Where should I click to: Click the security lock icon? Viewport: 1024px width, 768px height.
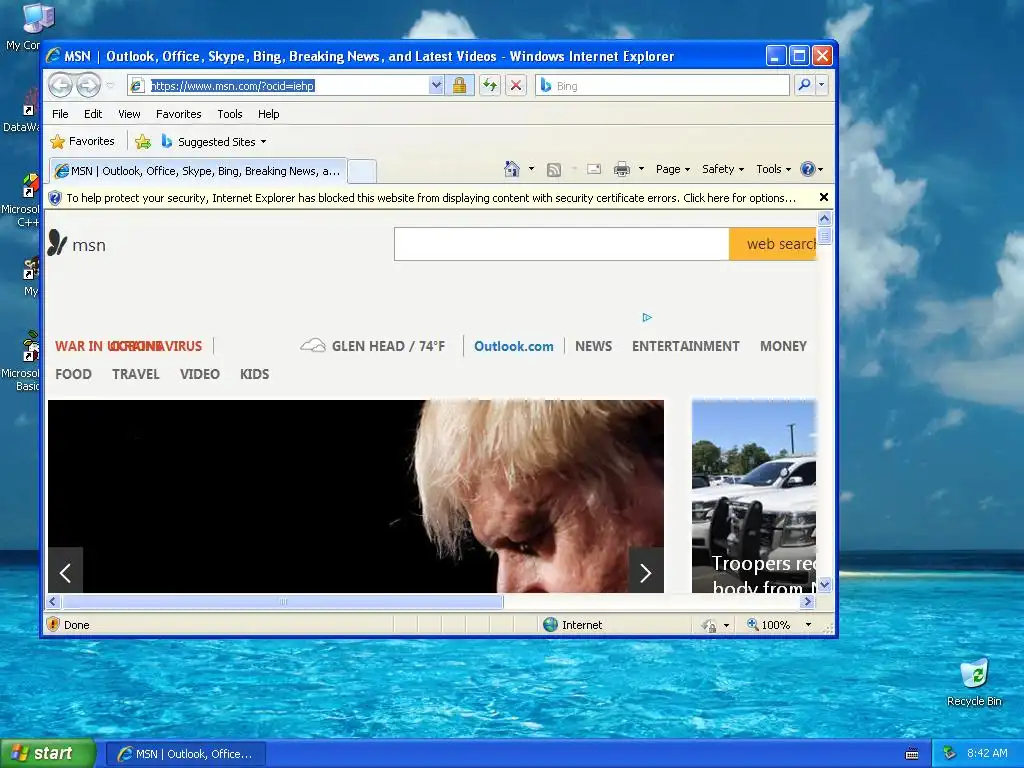(459, 86)
